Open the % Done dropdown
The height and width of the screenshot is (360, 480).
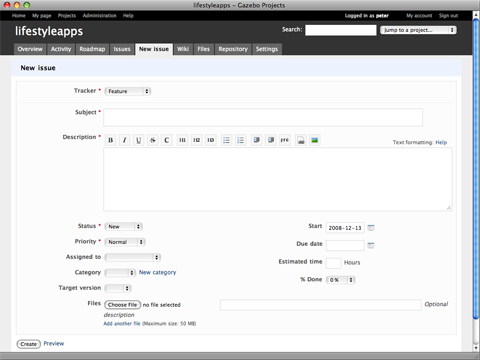point(341,280)
